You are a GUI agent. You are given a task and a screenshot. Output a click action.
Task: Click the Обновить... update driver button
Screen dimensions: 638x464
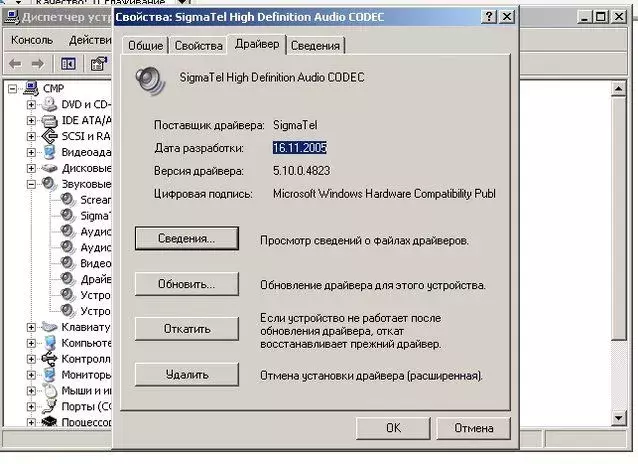tap(187, 284)
